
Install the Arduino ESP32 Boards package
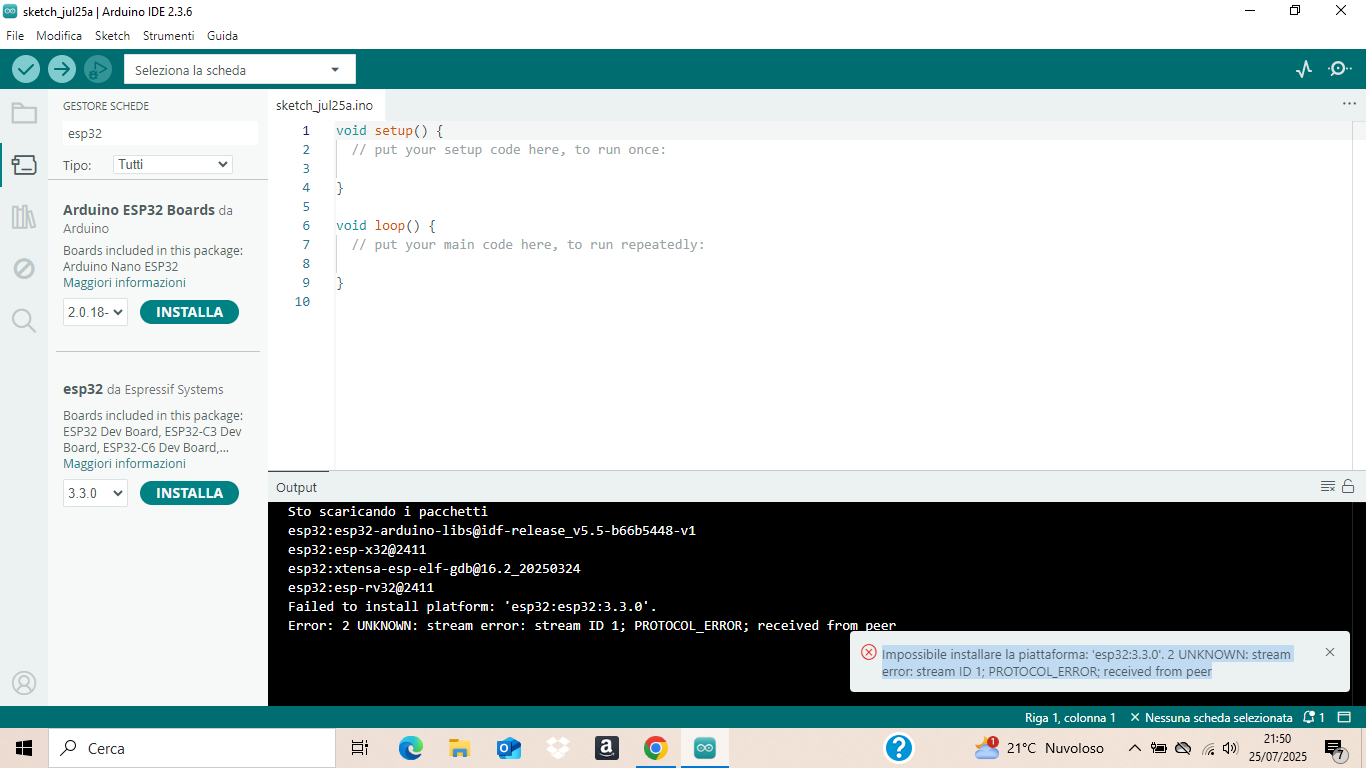pos(189,312)
